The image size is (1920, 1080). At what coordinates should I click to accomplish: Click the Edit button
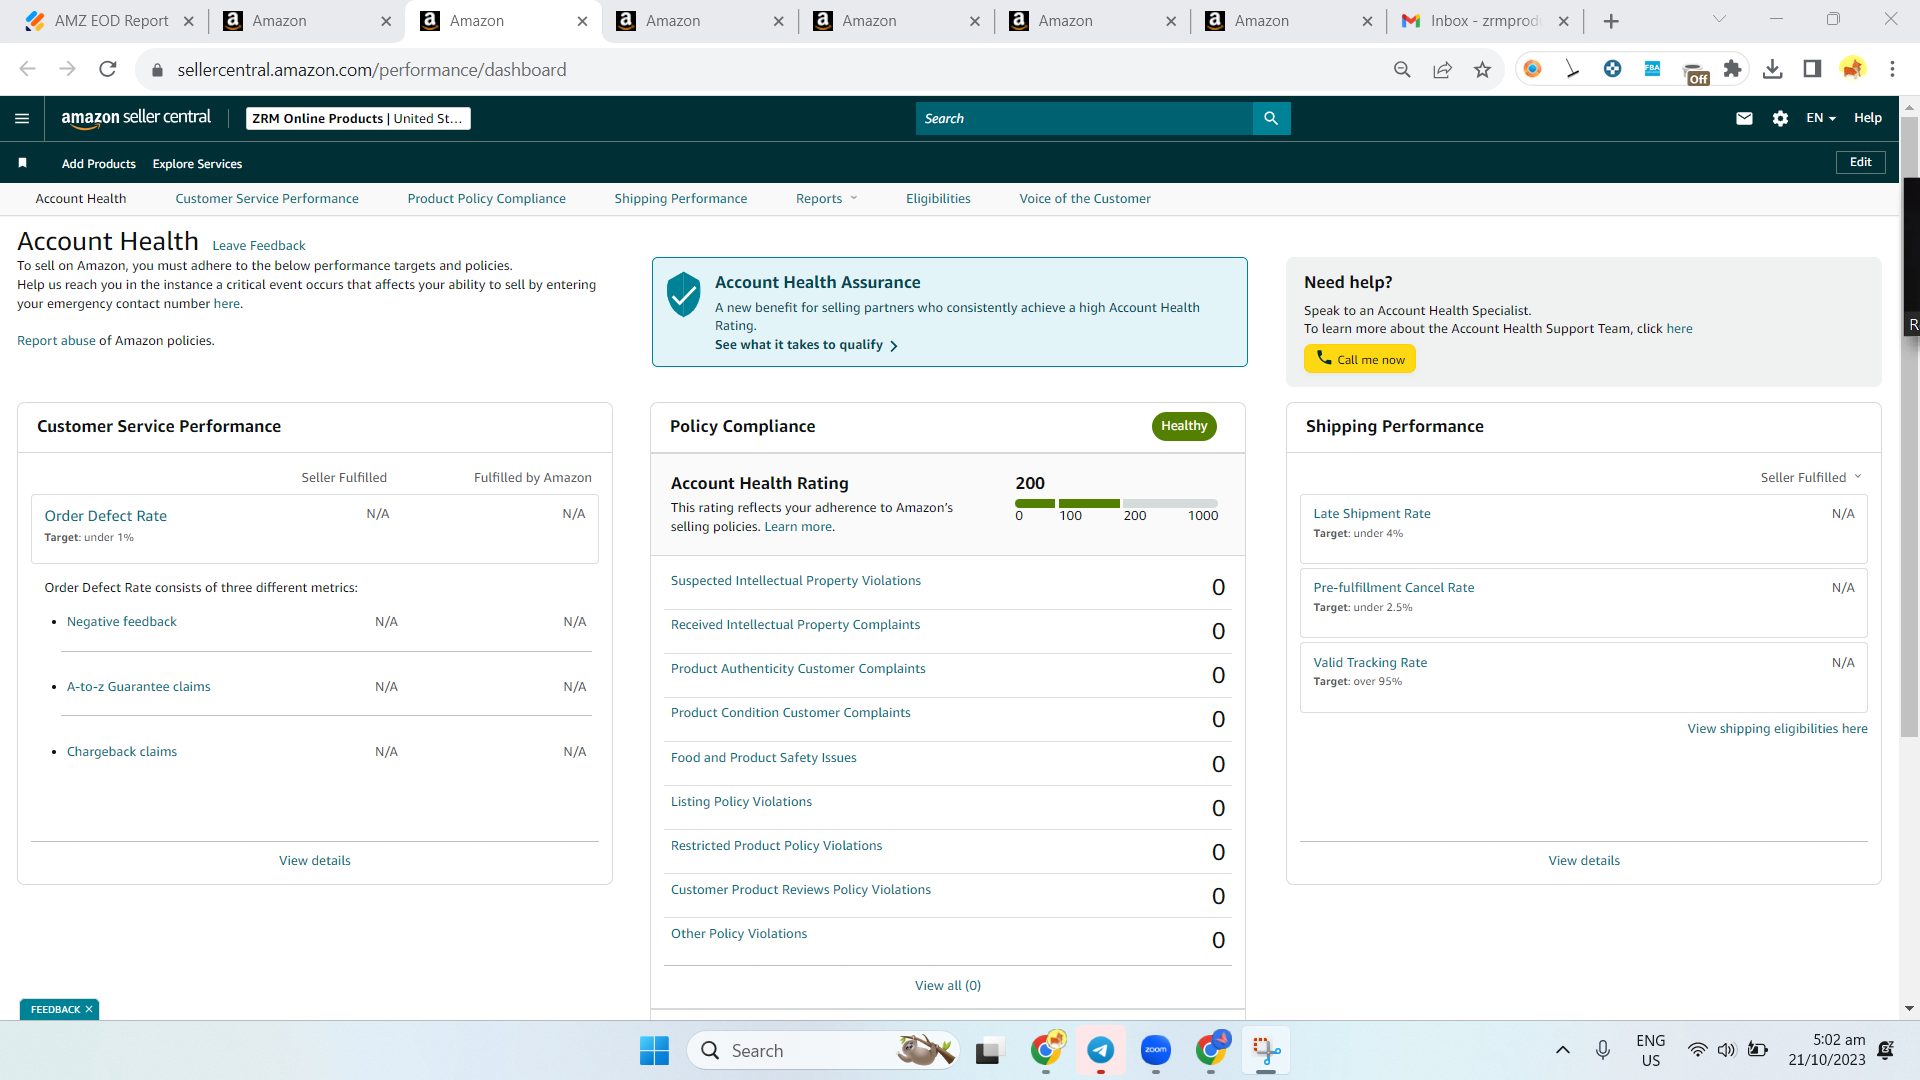(x=1861, y=162)
